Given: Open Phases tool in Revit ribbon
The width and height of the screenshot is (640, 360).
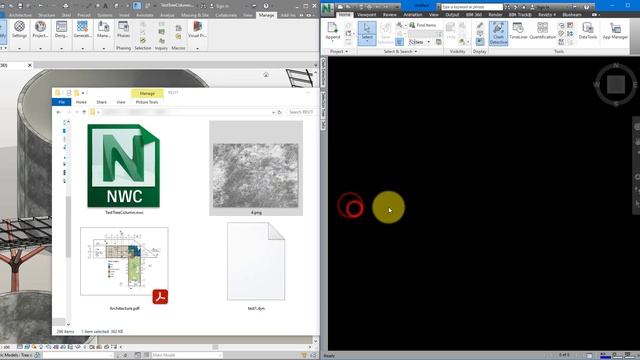Looking at the screenshot, I should [x=123, y=29].
